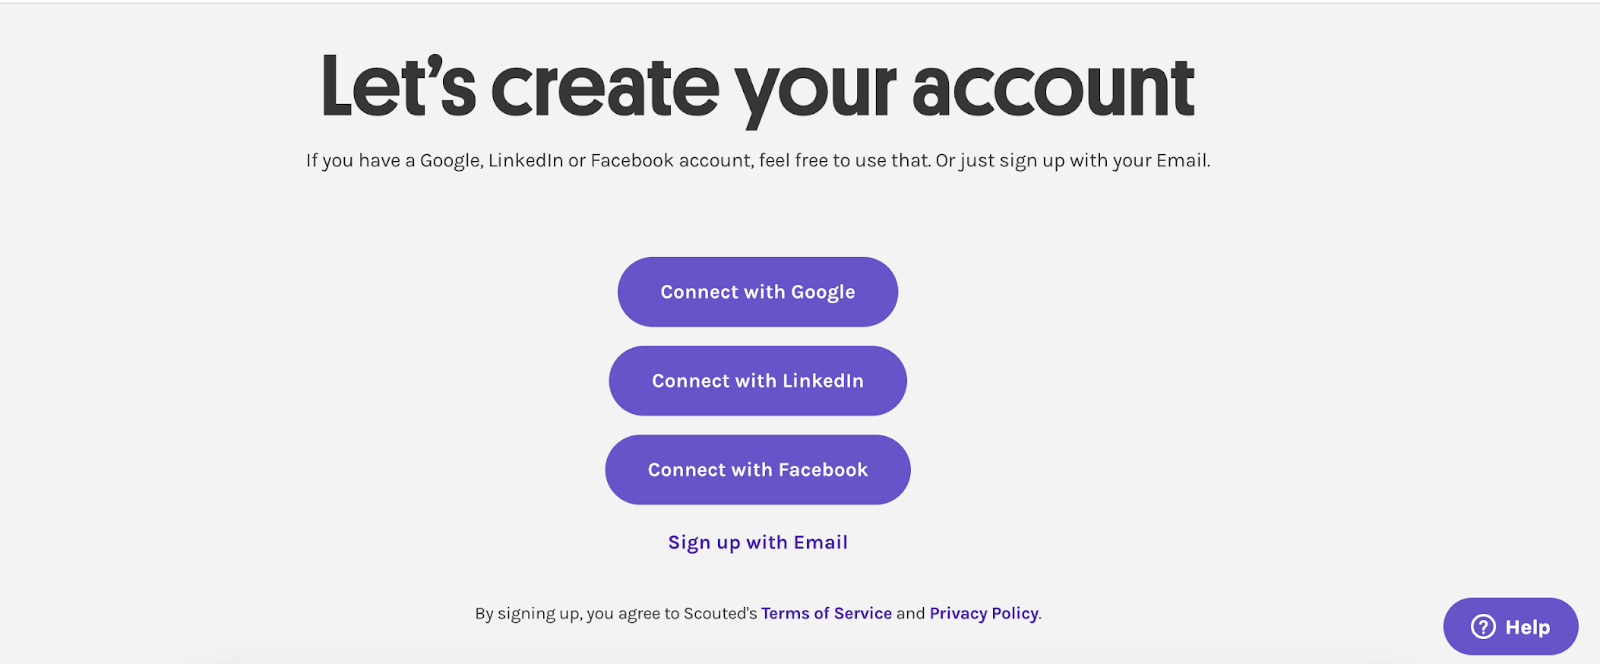Click the subtitle mentioning Google, LinkedIn or Facebook
Screen dimensions: 1600x664
[x=757, y=160]
